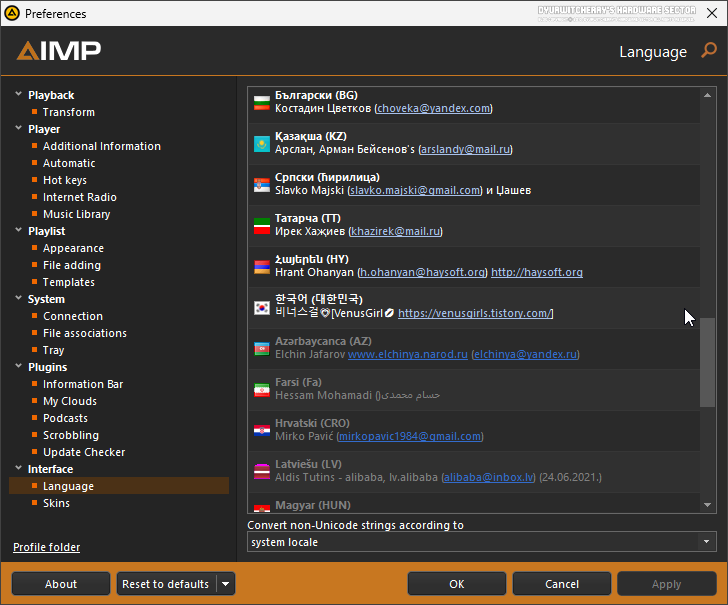Image resolution: width=728 pixels, height=605 pixels.
Task: Click the scroll down arrow of language list
Action: (x=707, y=505)
